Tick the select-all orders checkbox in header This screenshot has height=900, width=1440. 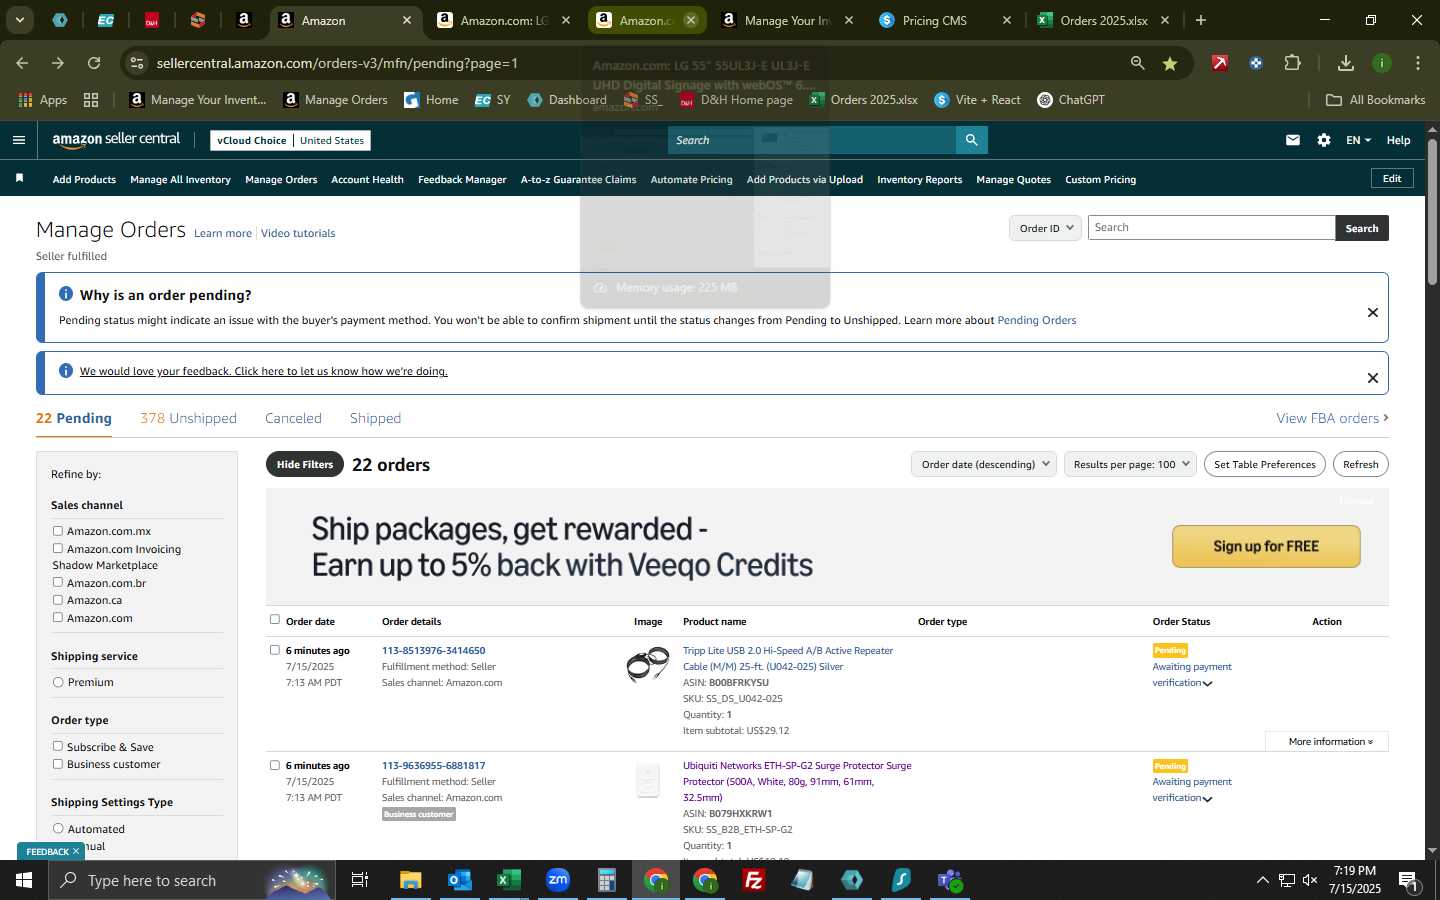tap(275, 620)
